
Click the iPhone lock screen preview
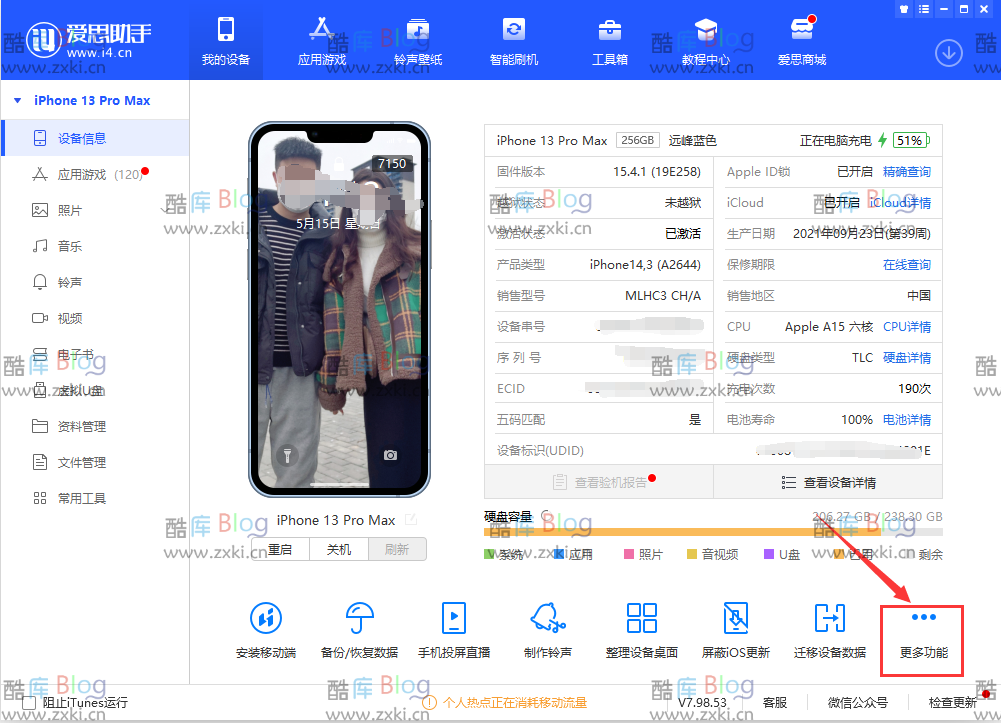(x=339, y=310)
